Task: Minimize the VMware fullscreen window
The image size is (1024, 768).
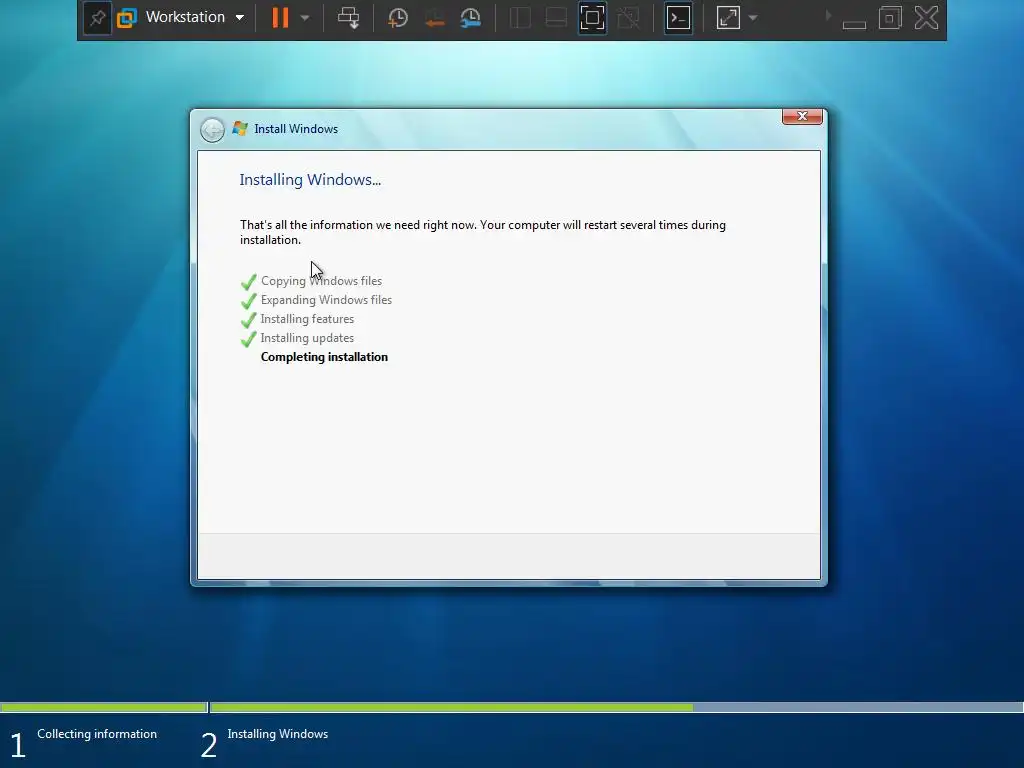Action: 854,23
